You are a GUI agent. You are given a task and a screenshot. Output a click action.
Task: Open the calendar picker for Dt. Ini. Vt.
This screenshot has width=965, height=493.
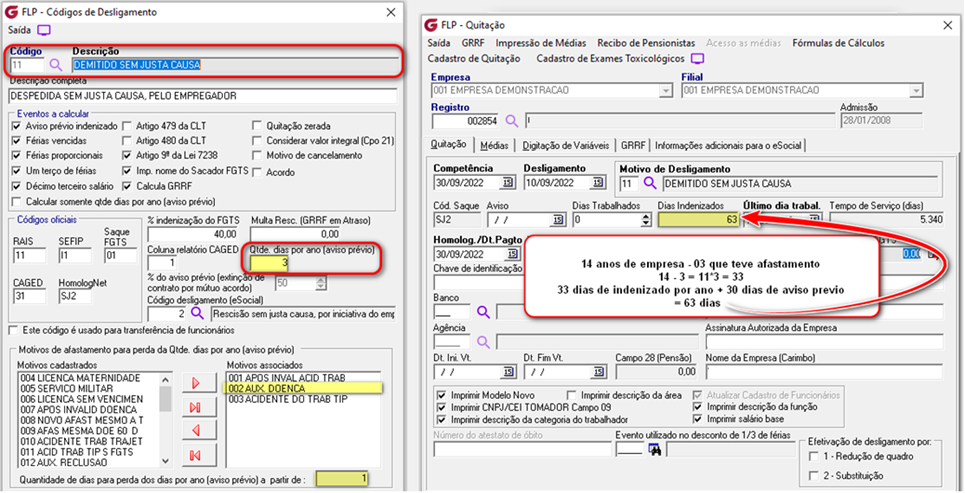tap(508, 372)
